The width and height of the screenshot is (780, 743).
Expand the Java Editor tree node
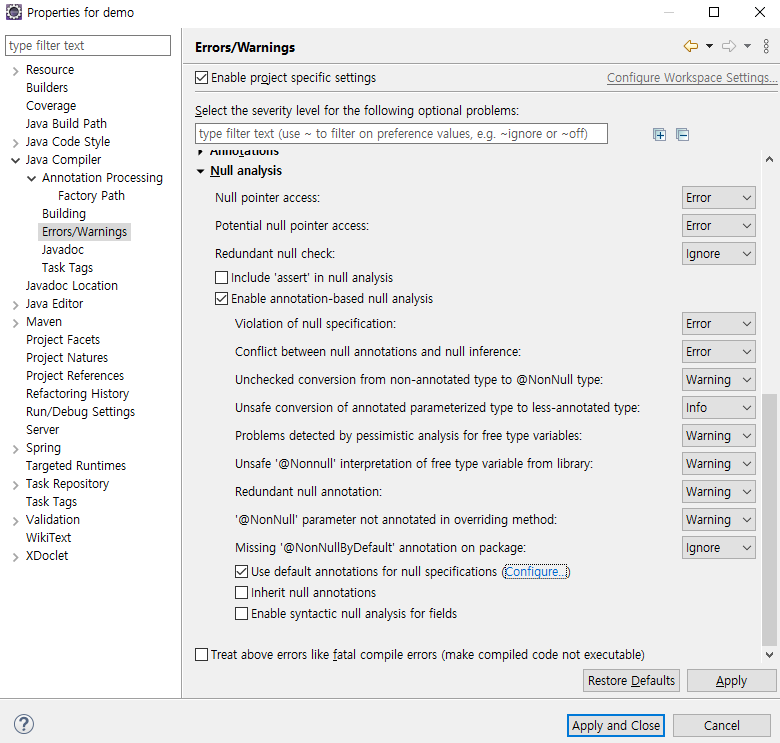15,305
